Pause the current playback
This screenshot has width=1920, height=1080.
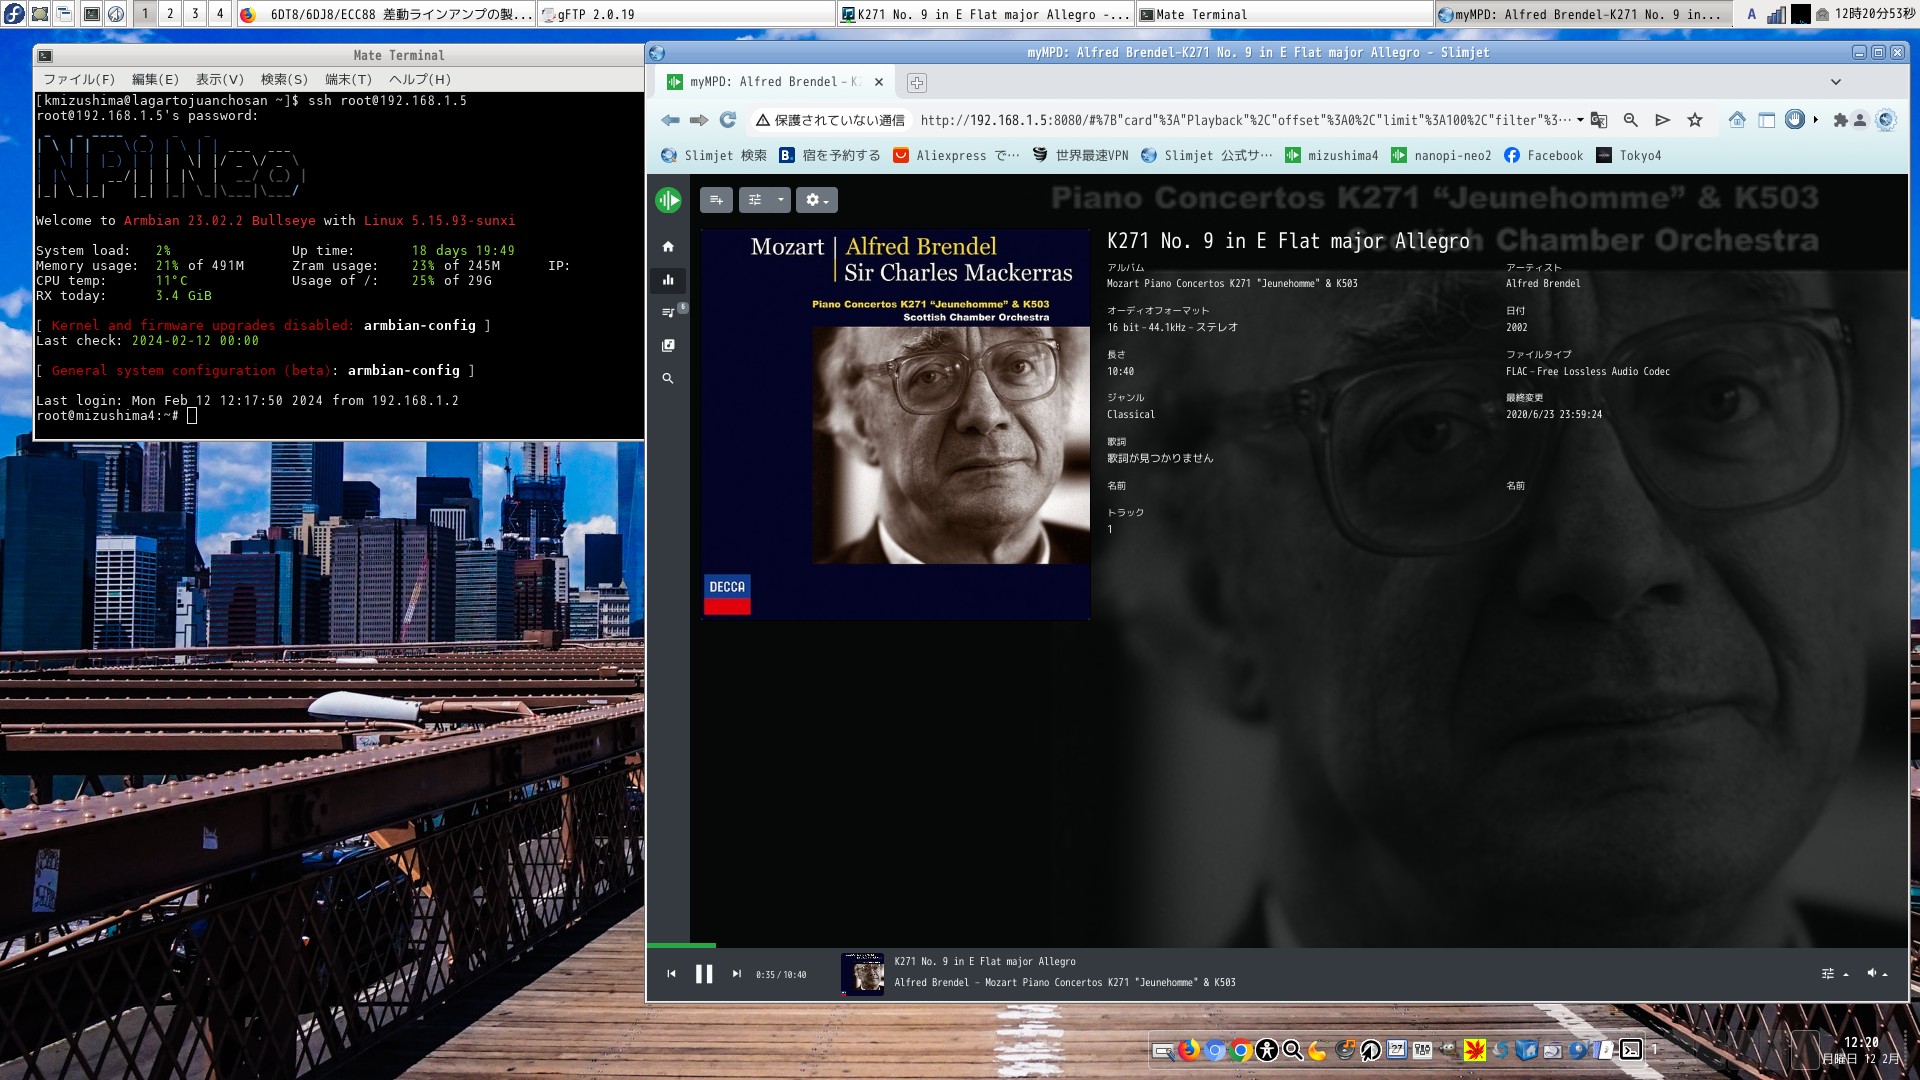[x=704, y=974]
